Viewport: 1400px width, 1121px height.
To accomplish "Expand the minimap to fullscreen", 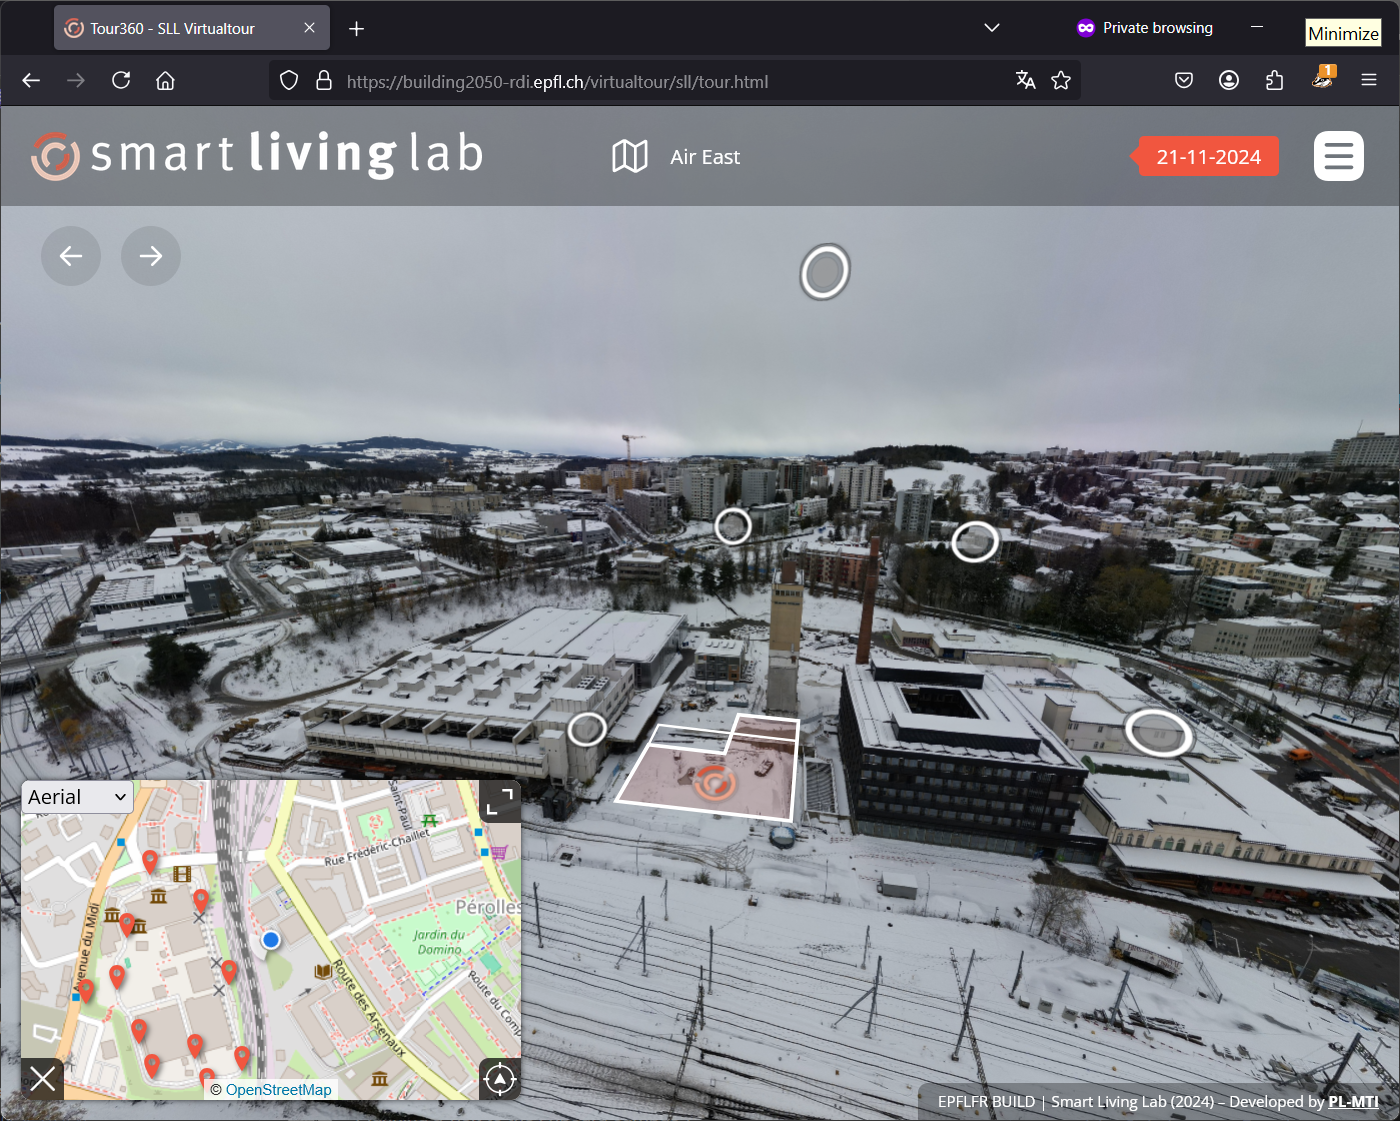I will tap(500, 801).
